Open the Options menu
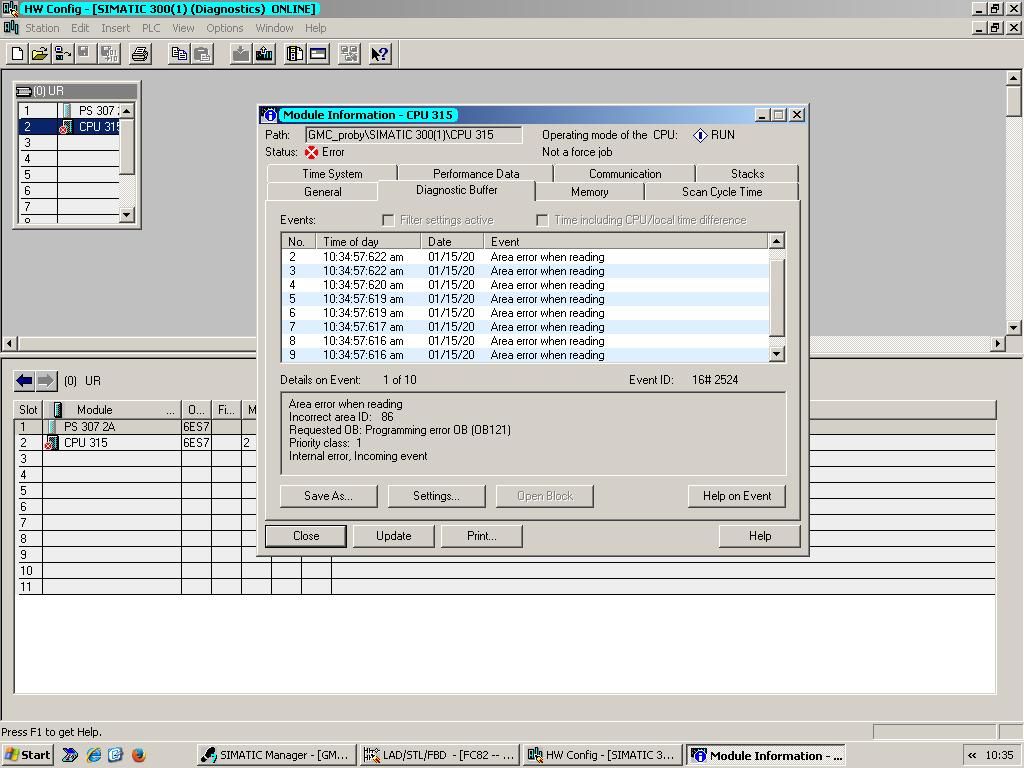This screenshot has width=1024, height=768. pos(225,28)
